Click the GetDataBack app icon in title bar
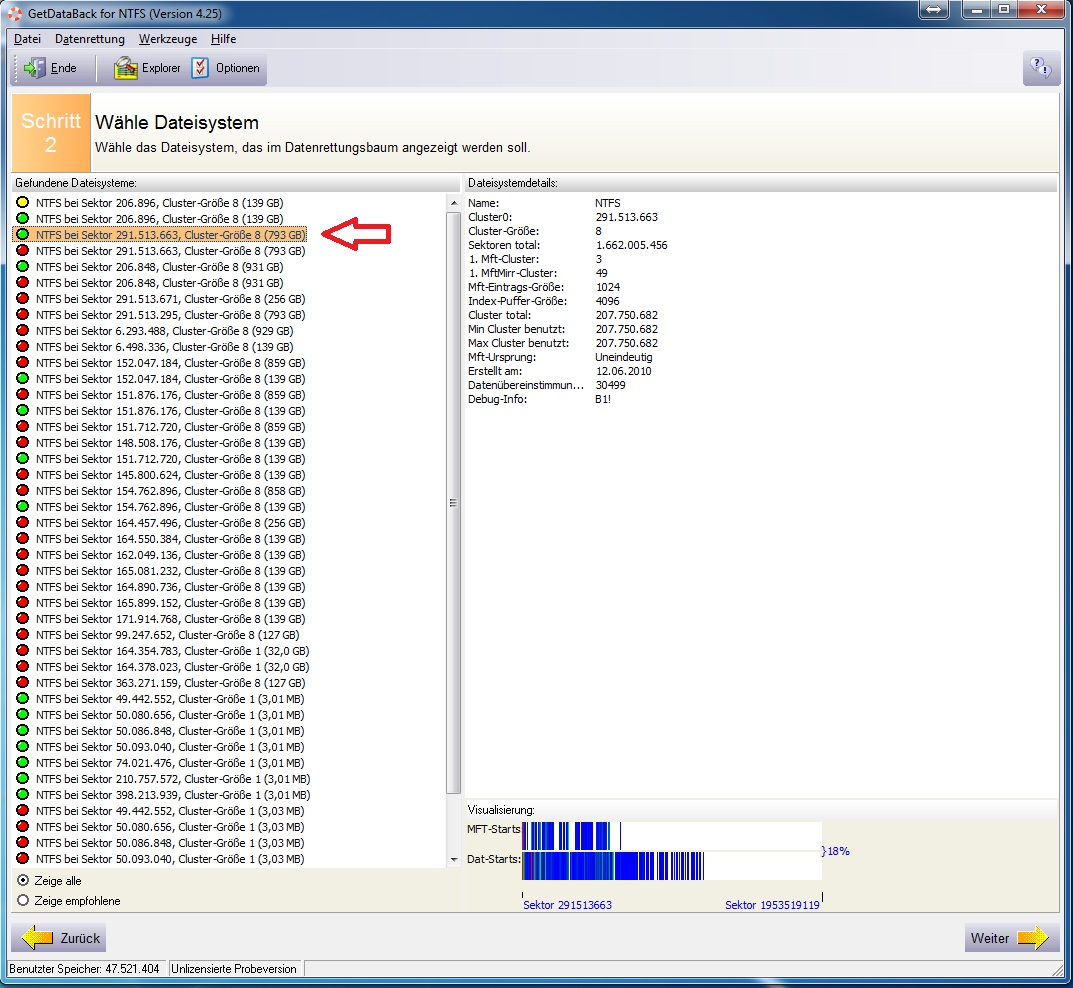The height and width of the screenshot is (988, 1073). [x=14, y=13]
